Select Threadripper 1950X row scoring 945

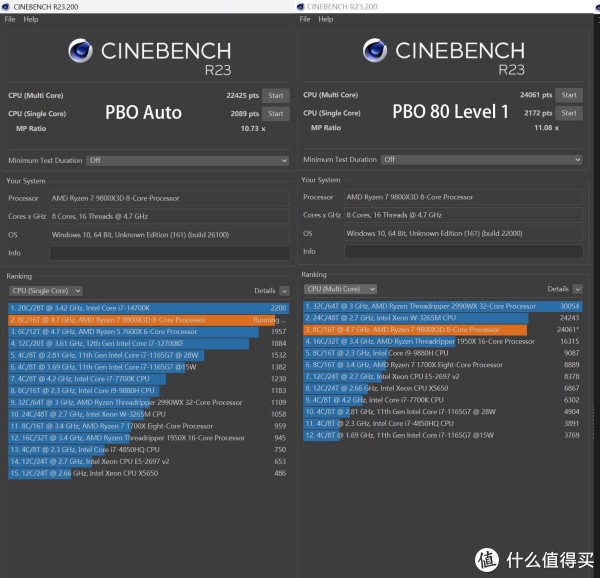pos(148,438)
